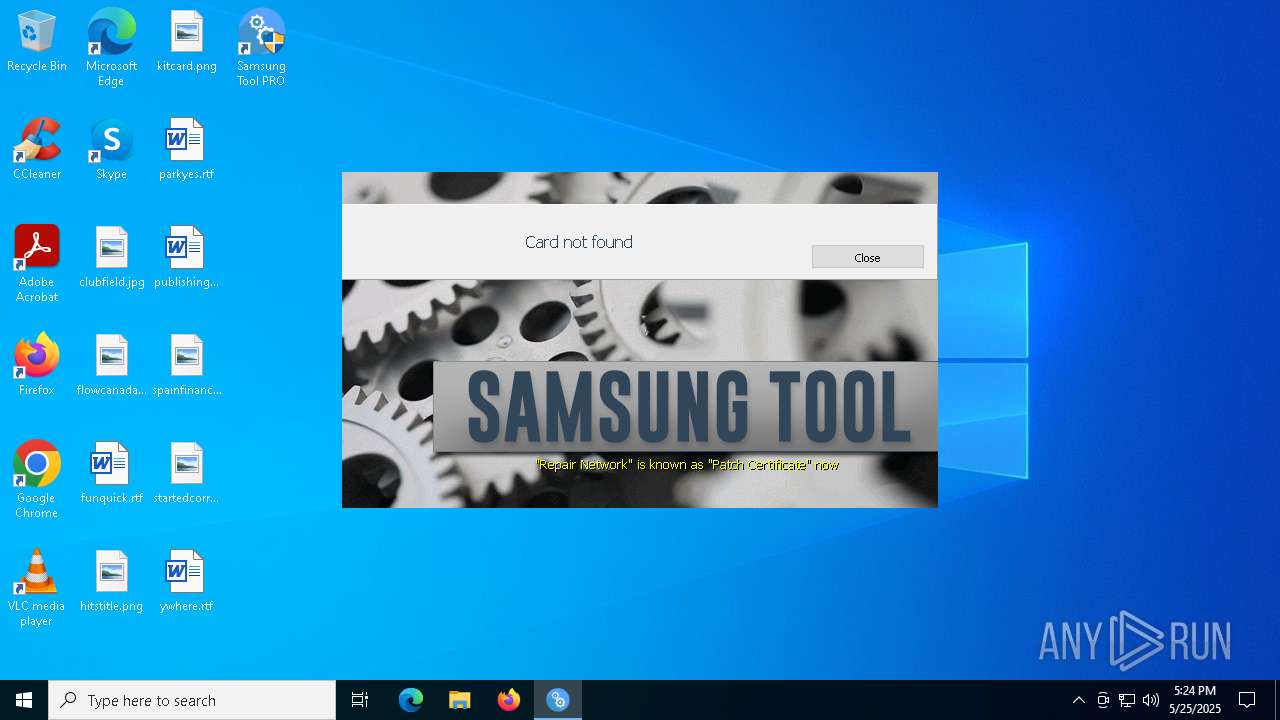Select startedcorr... file on desktop
The image size is (1280, 720).
187,474
